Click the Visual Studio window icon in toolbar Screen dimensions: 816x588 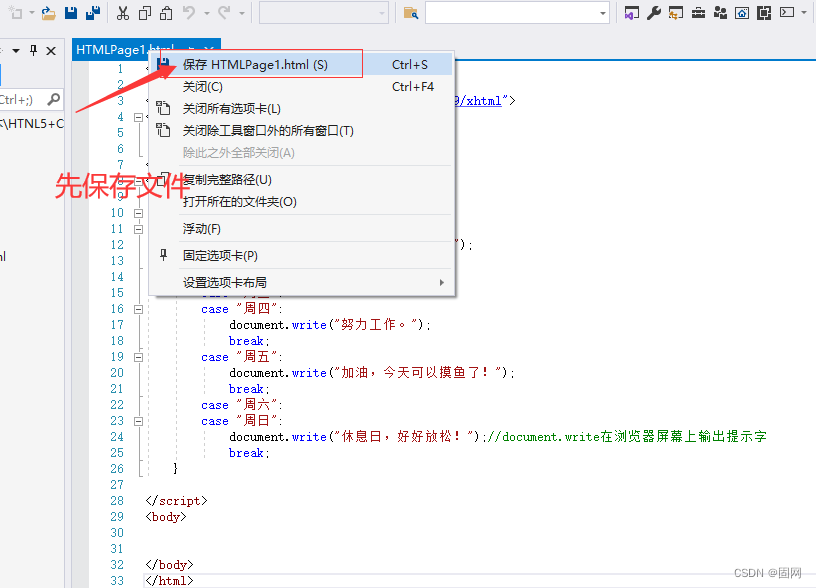[631, 13]
